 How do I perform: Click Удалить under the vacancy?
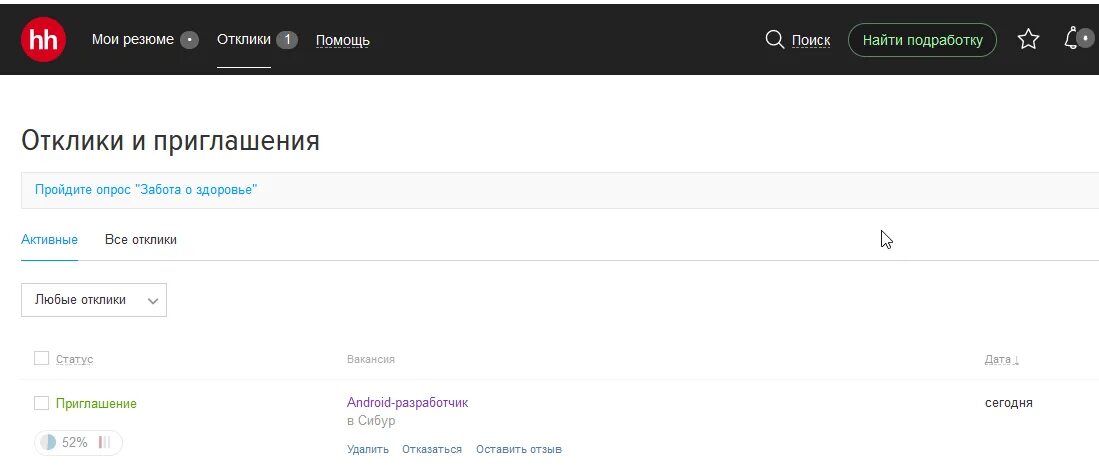(x=368, y=449)
